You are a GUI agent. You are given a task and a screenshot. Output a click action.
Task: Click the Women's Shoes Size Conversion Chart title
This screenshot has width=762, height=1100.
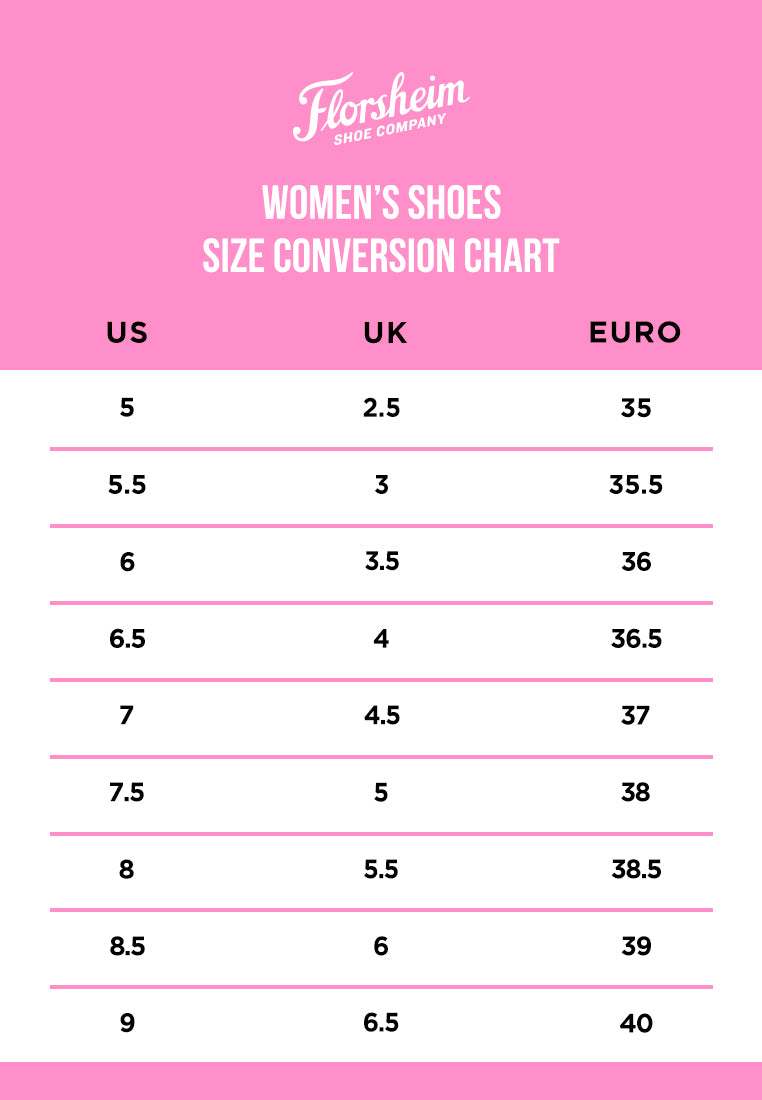pos(381,230)
